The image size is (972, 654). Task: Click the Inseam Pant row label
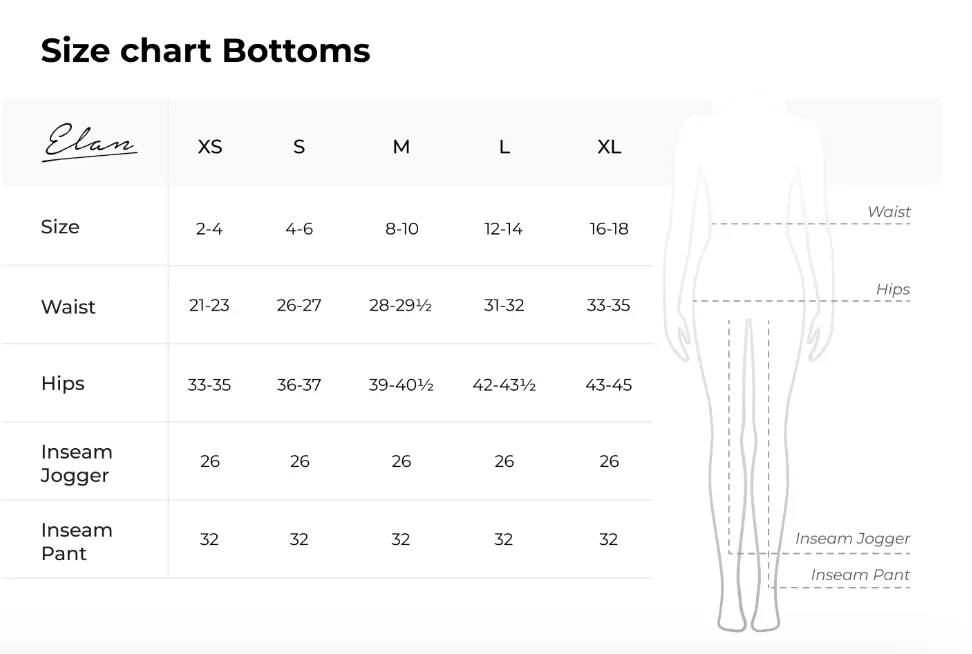click(77, 542)
